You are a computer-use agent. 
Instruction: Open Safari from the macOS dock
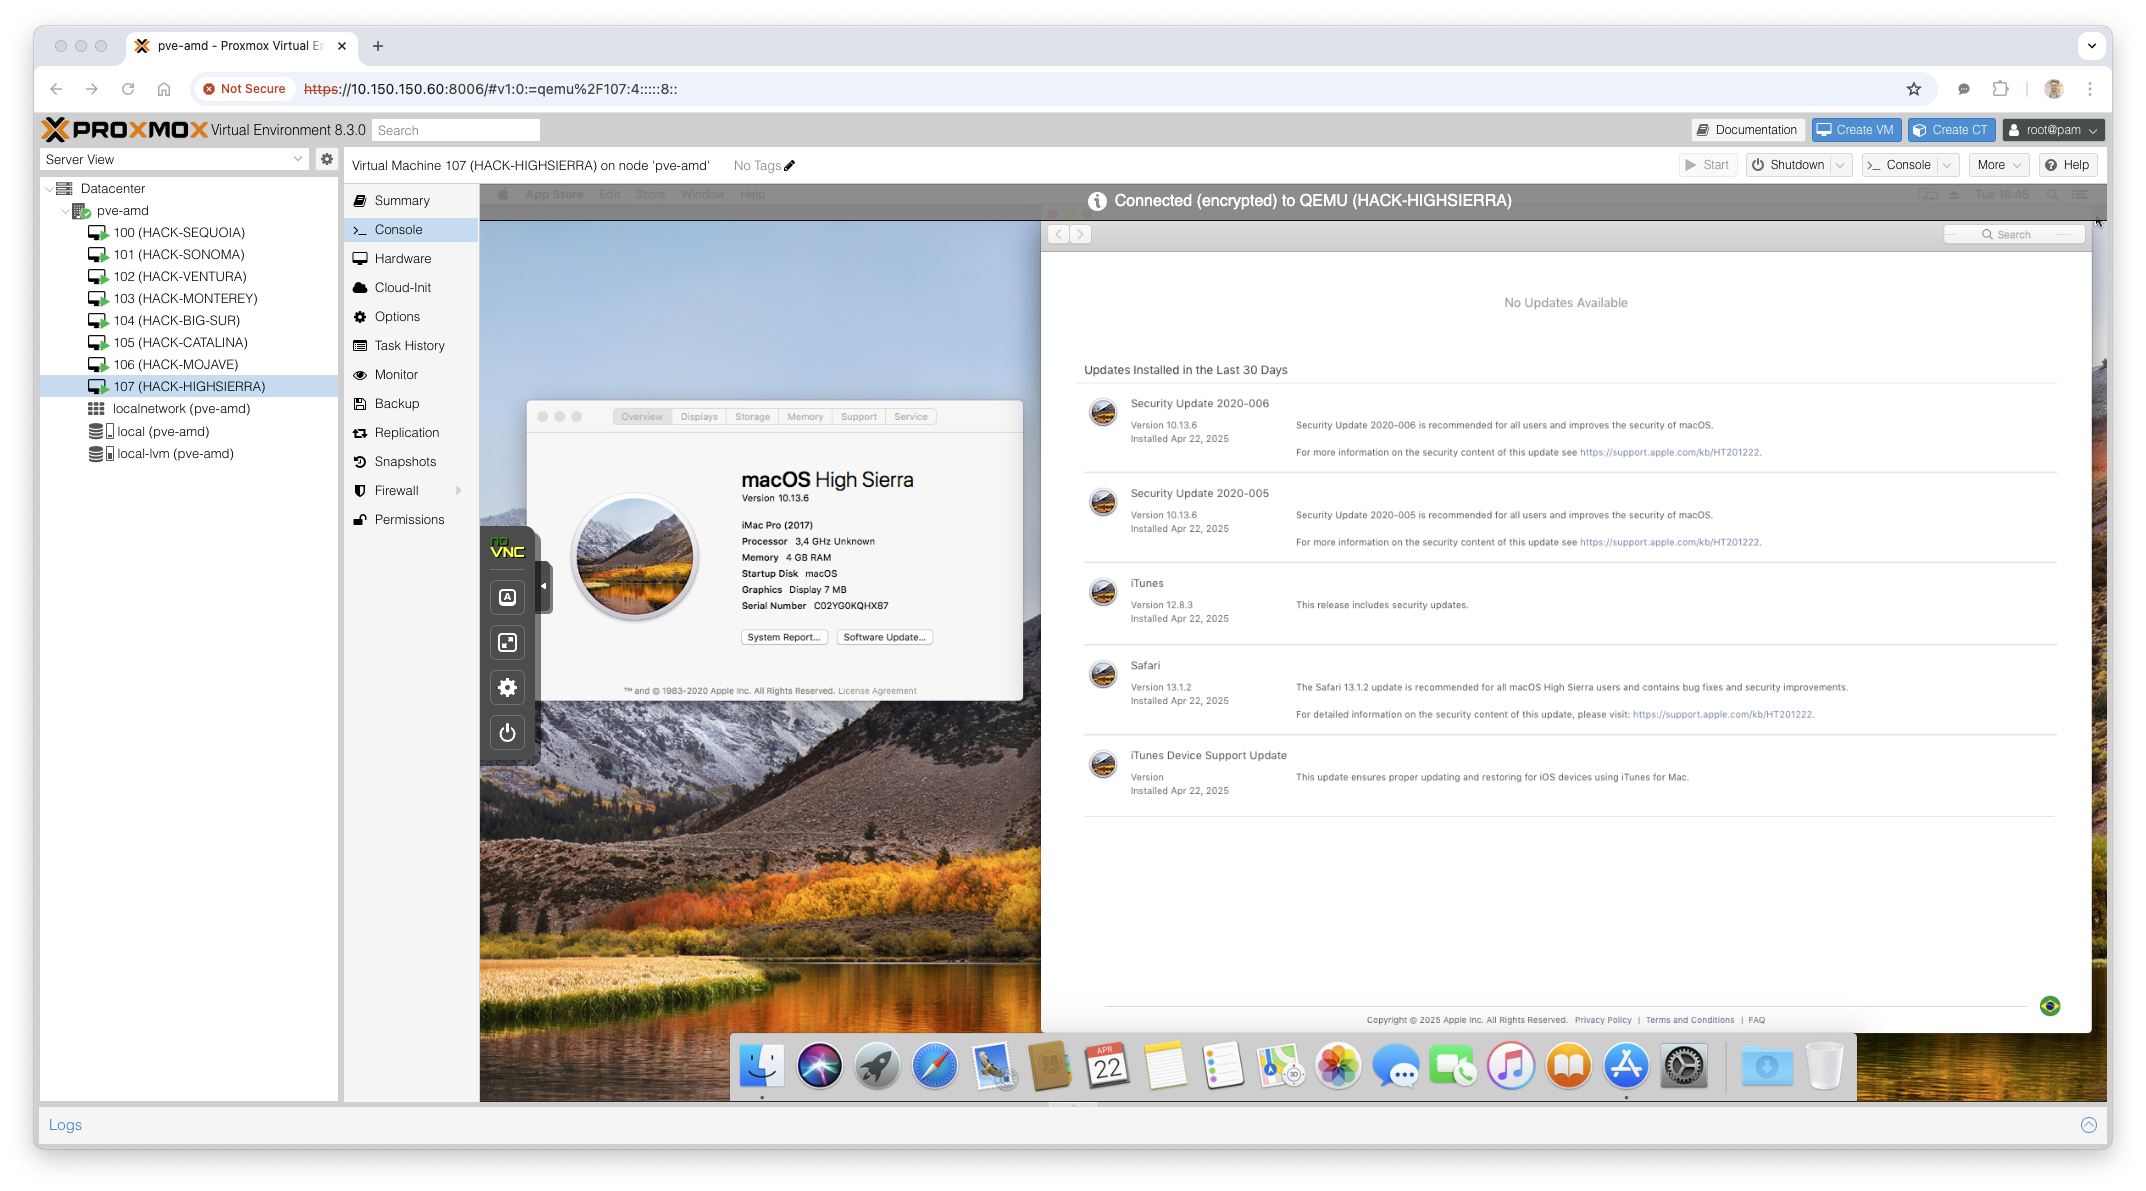(935, 1066)
